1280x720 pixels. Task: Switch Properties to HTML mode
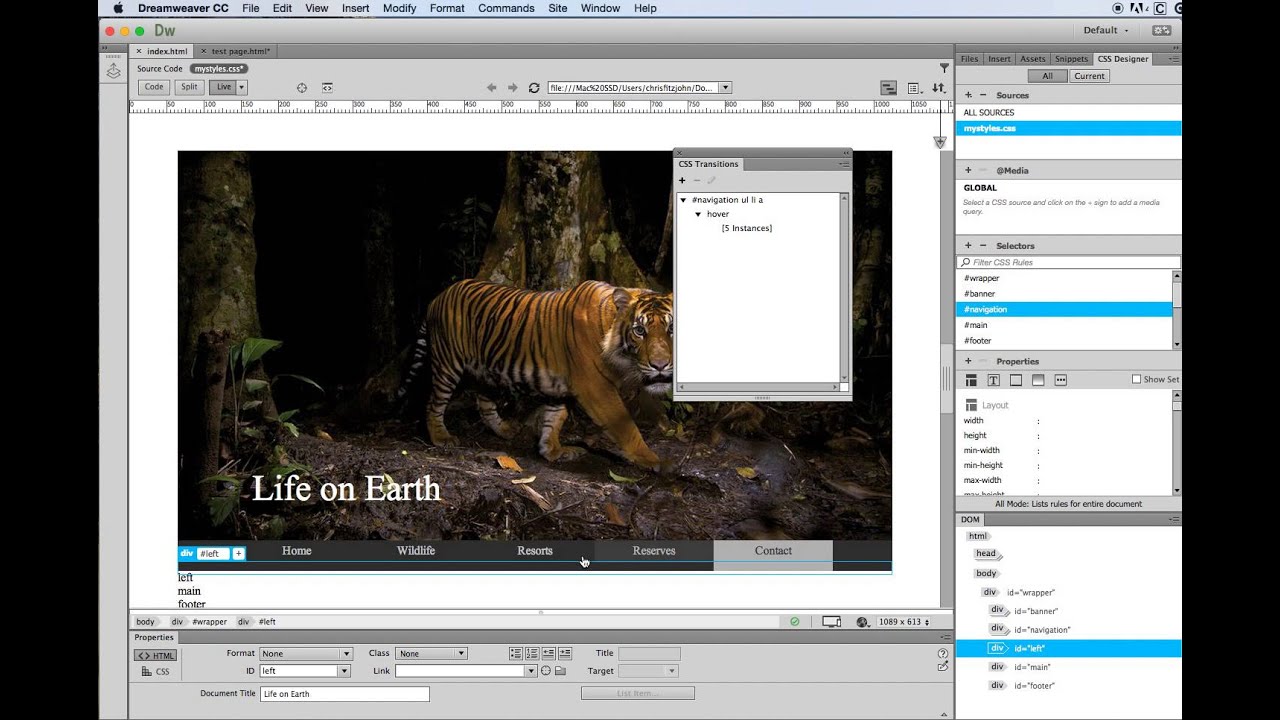[x=156, y=655]
